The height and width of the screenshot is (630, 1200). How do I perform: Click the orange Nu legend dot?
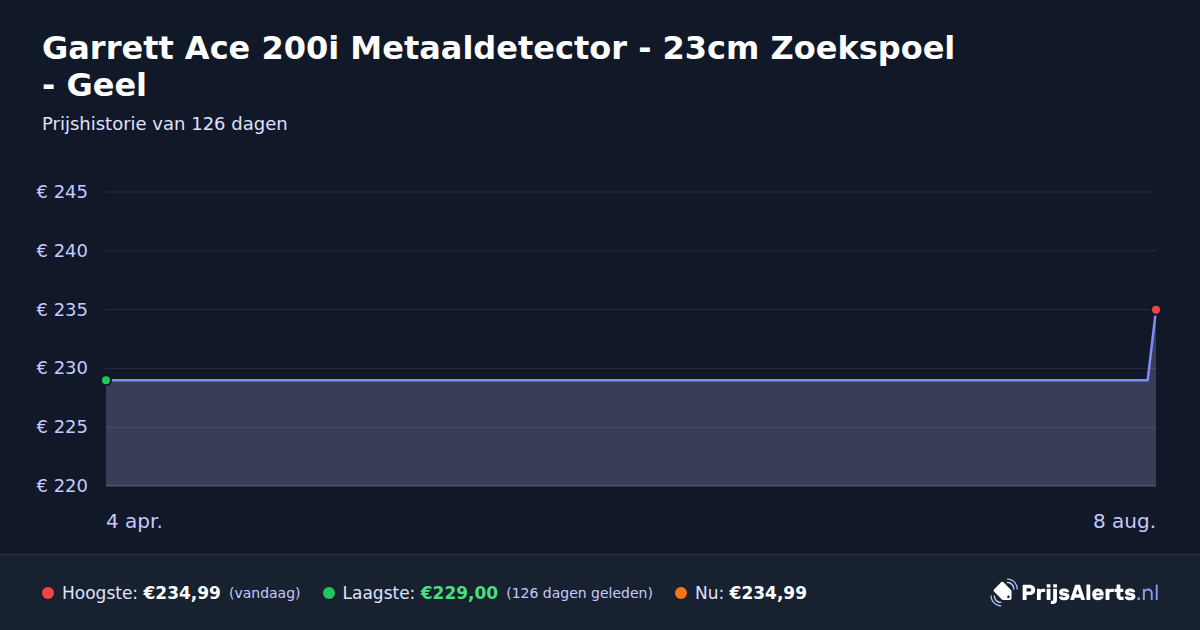[x=681, y=593]
